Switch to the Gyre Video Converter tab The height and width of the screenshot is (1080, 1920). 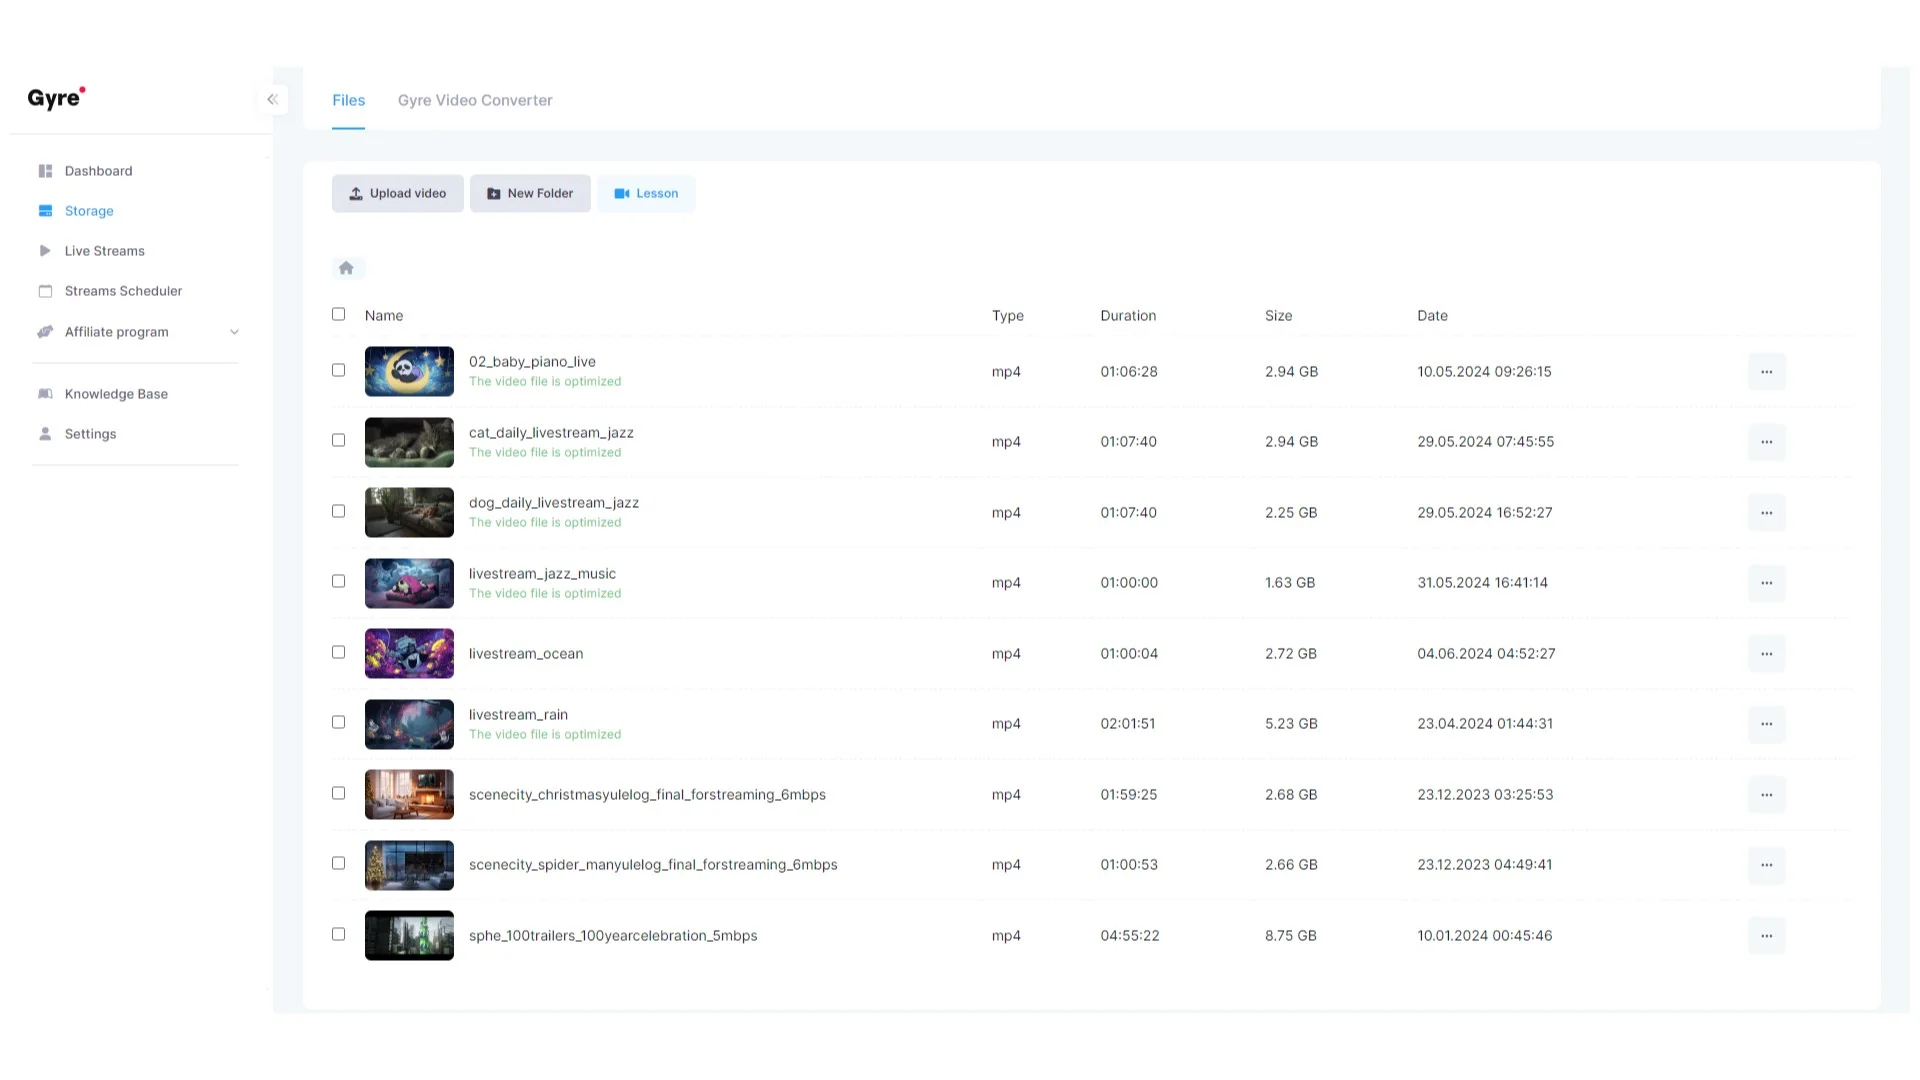click(474, 100)
